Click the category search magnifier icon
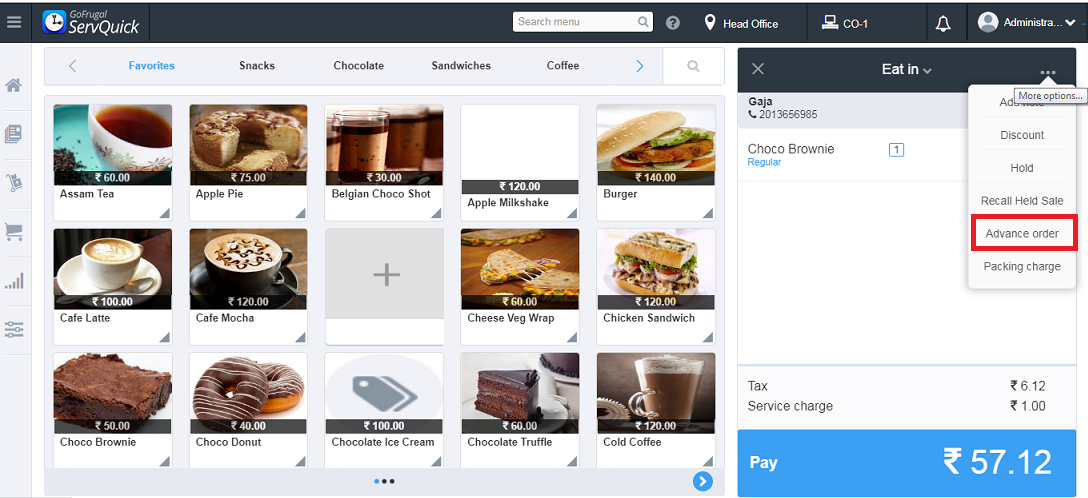Screen dimensions: 1088x498 click(693, 66)
